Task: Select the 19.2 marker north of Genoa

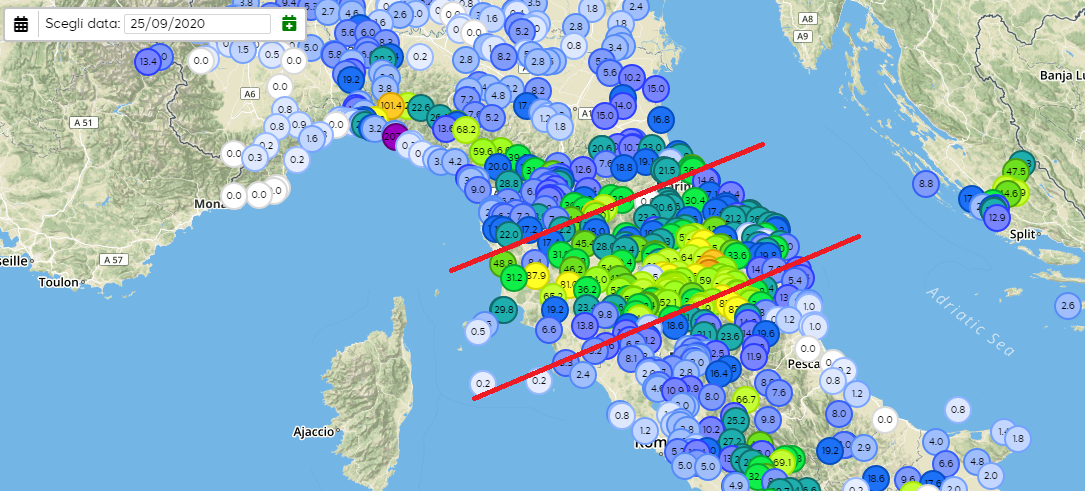Action: (x=351, y=78)
